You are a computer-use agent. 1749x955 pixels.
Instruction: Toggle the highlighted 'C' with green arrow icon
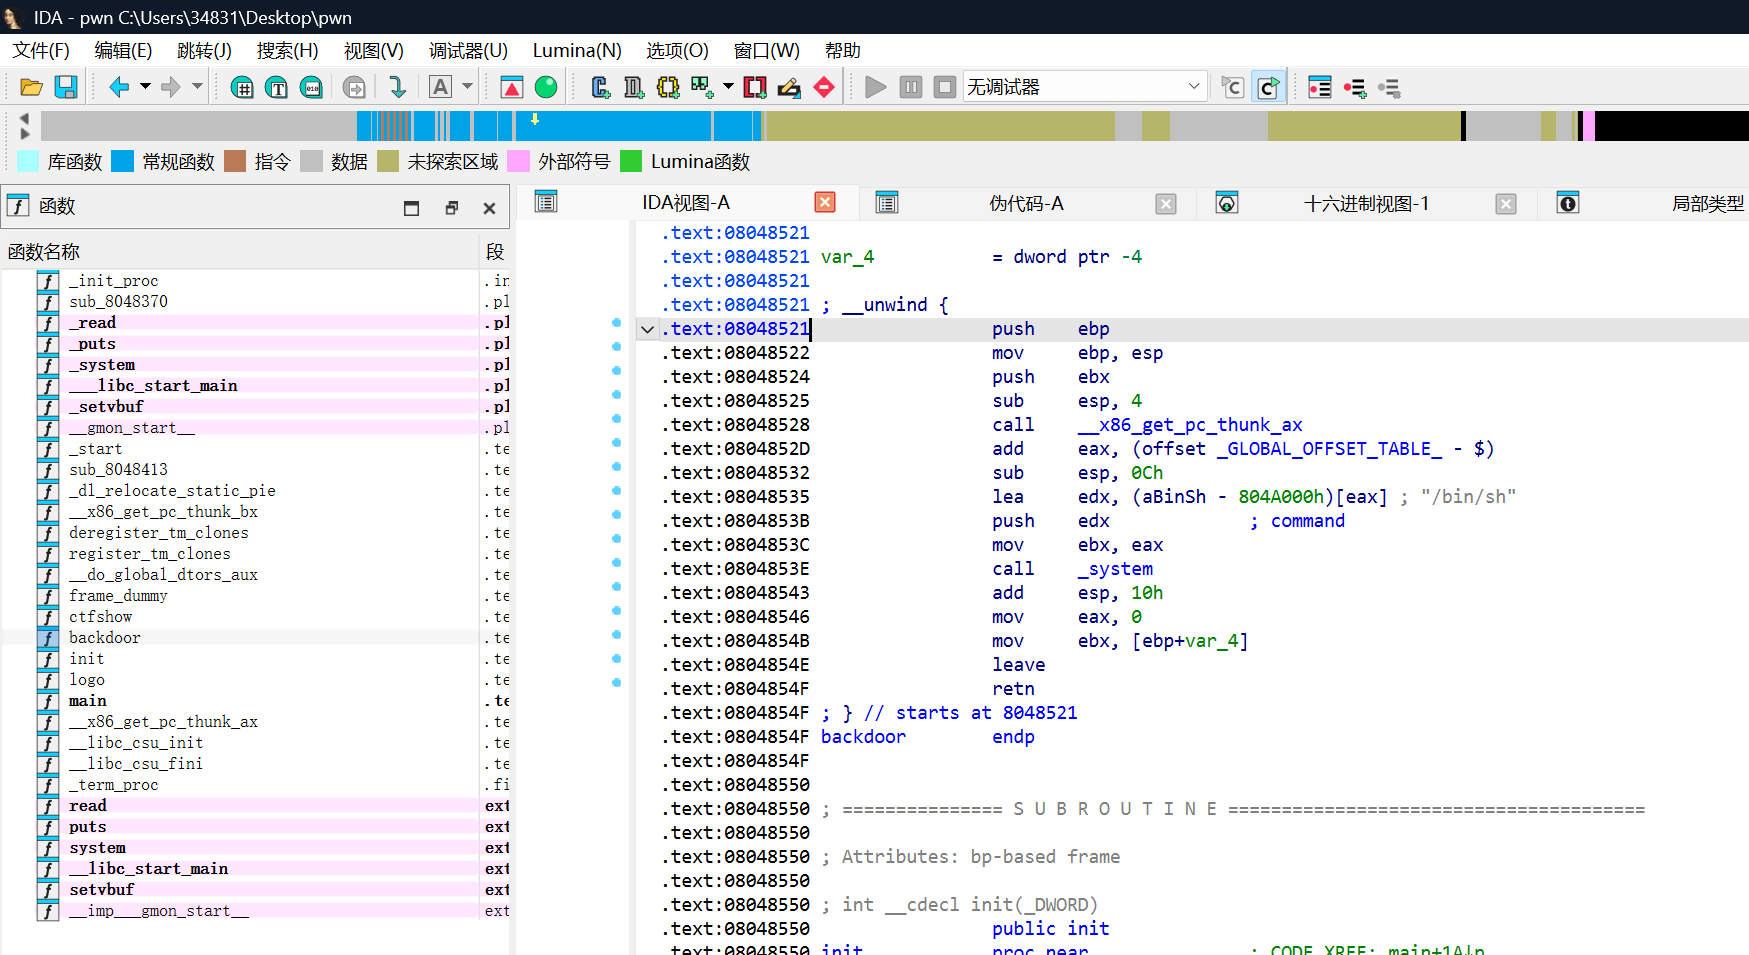pyautogui.click(x=1268, y=87)
